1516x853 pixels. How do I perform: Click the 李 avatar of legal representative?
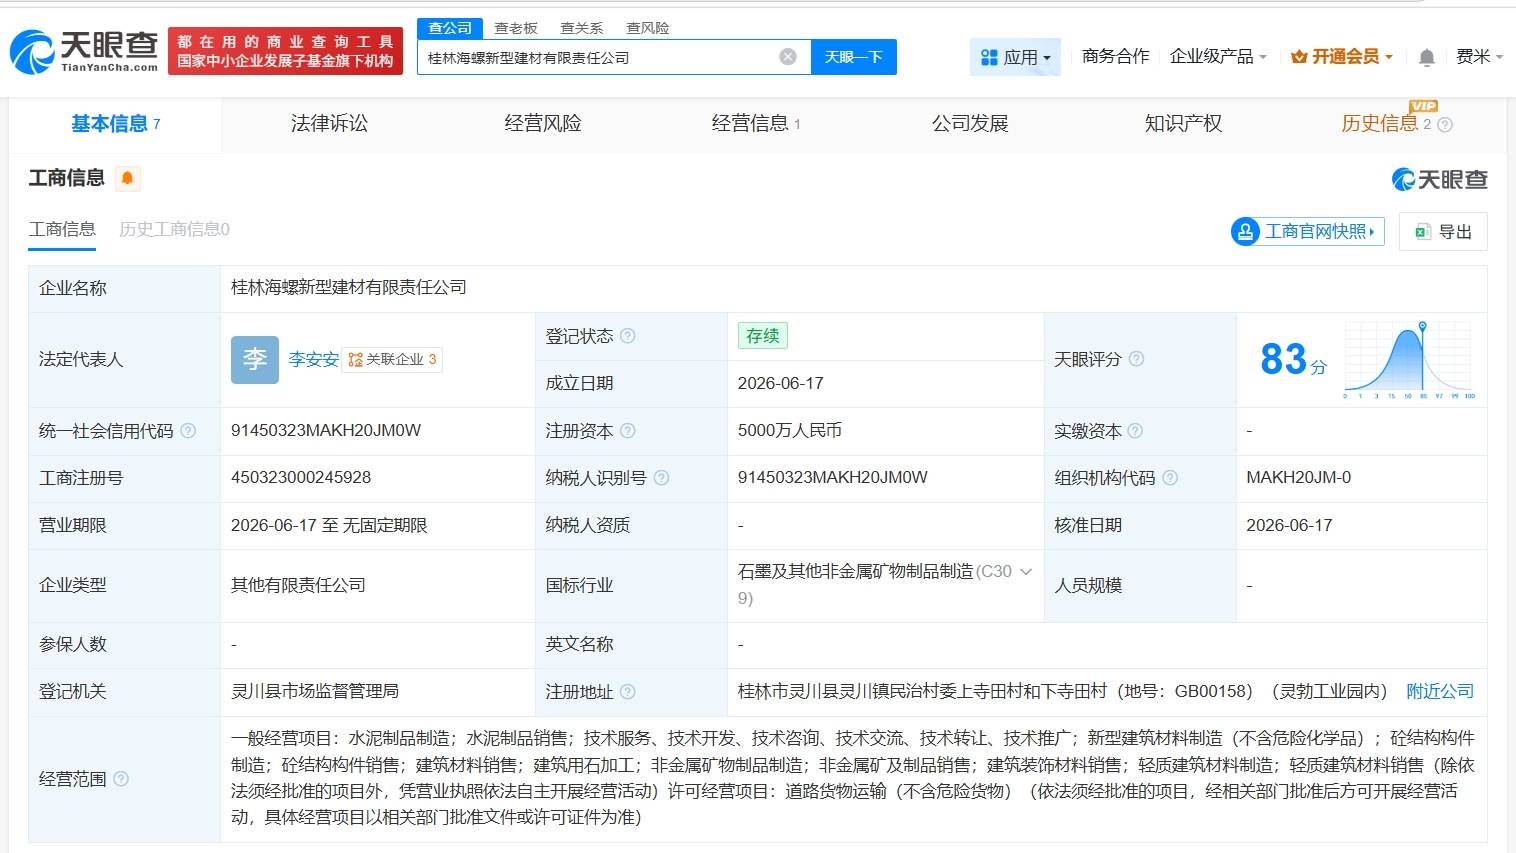click(x=255, y=359)
